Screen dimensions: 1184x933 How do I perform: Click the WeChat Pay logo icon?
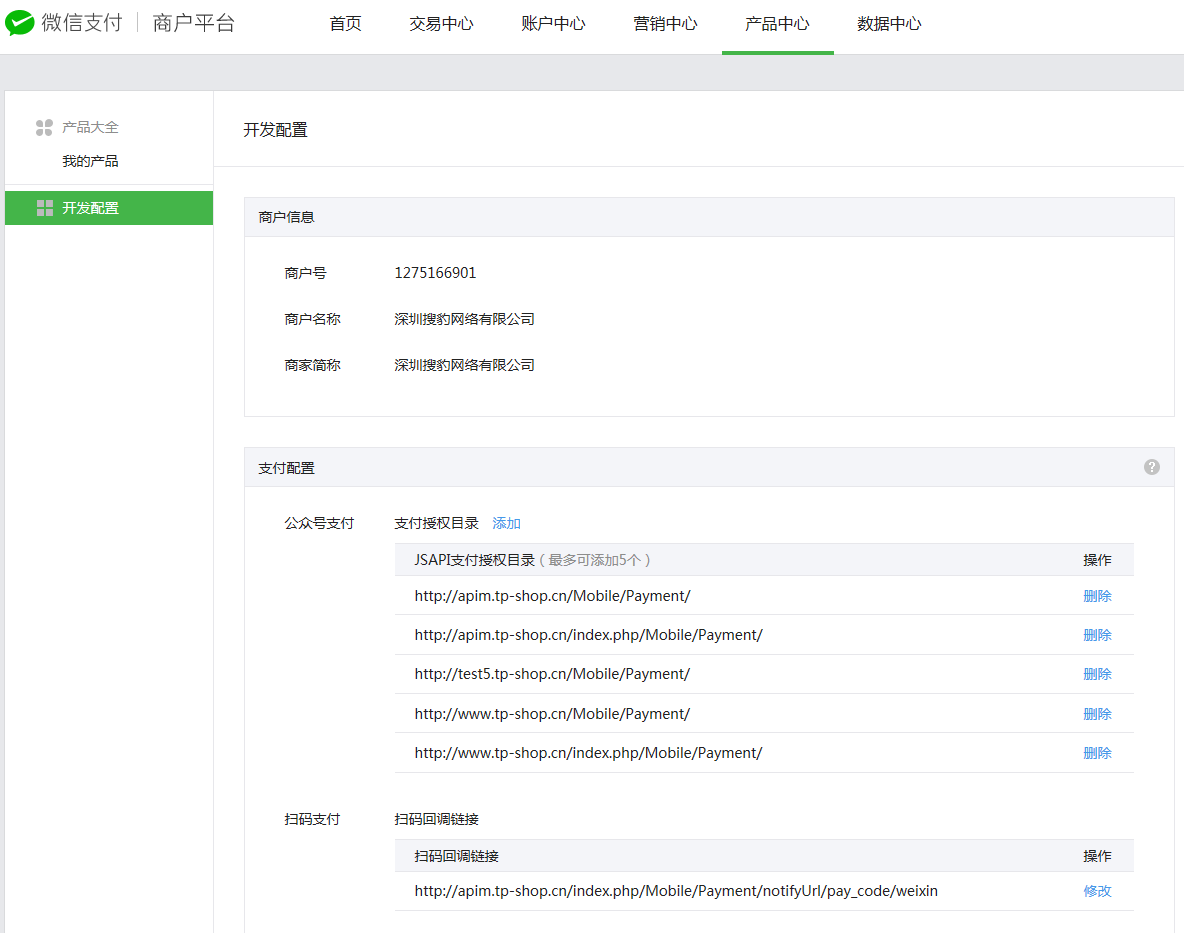[20, 23]
